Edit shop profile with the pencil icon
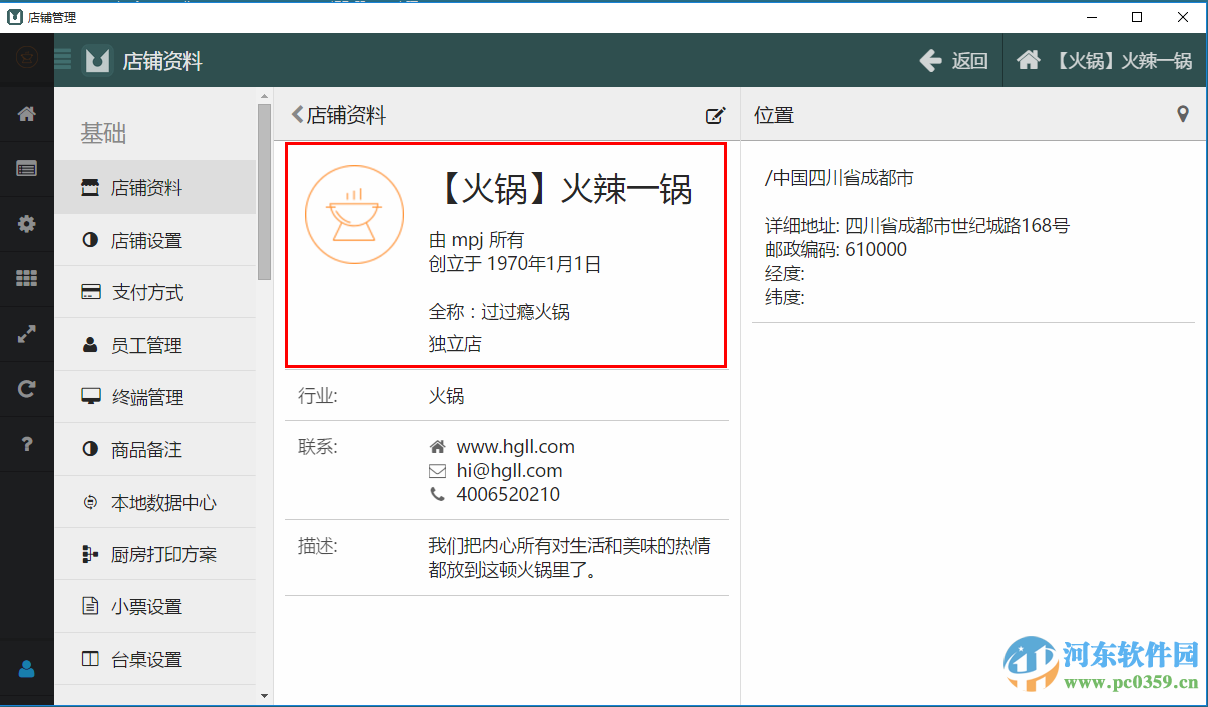Image resolution: width=1208 pixels, height=707 pixels. 716,116
